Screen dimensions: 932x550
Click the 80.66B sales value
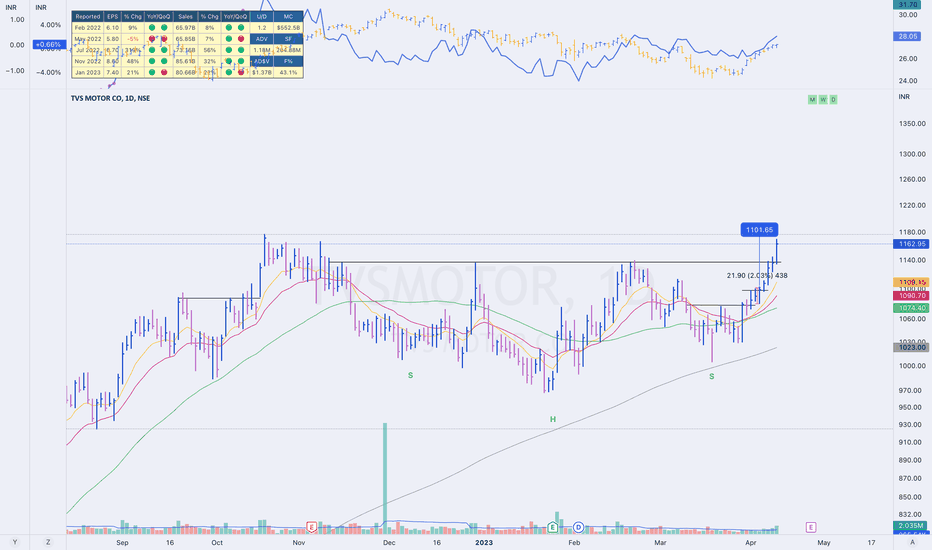coord(185,73)
